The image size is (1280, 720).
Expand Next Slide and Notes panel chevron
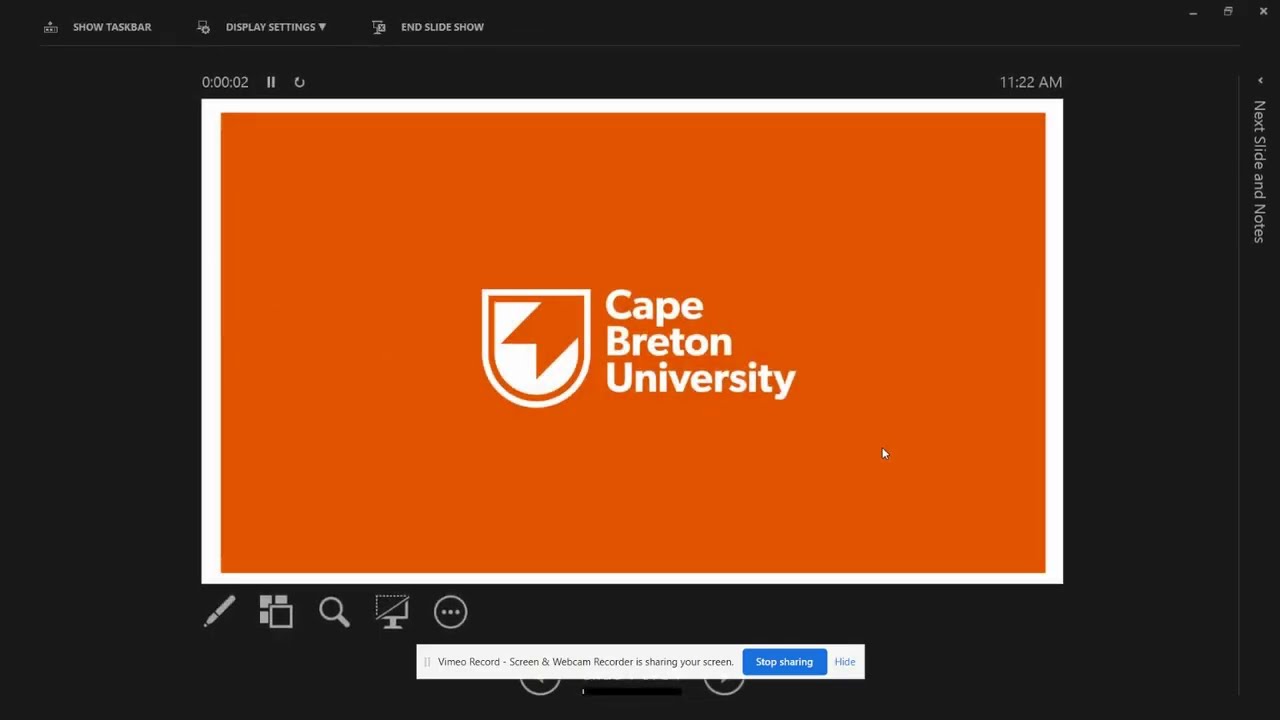(x=1260, y=81)
